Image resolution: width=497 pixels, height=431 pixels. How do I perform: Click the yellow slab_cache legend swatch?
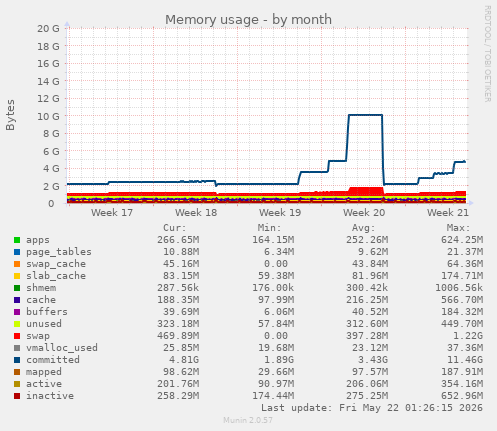coord(17,276)
